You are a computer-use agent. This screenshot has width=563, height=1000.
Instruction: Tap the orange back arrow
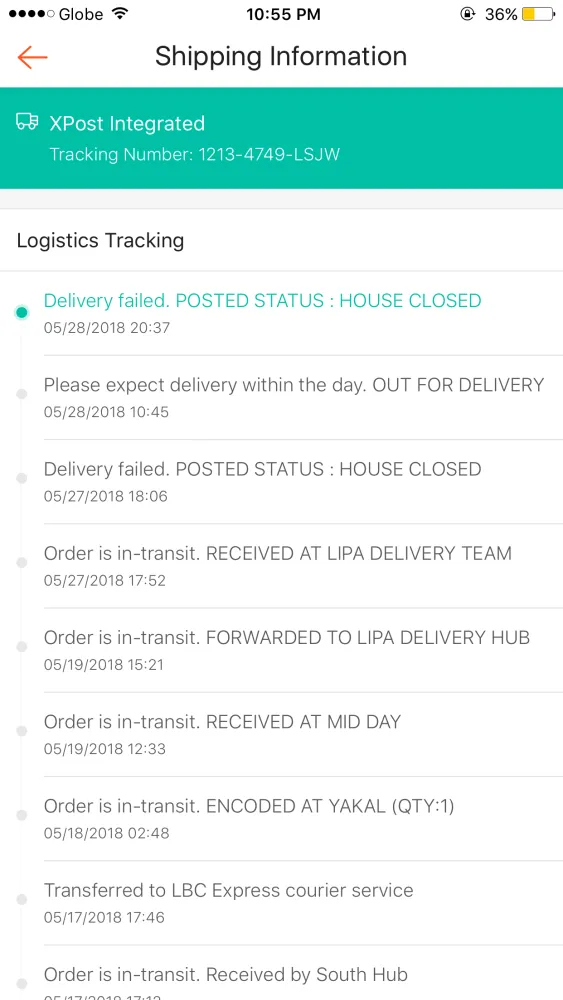point(33,57)
